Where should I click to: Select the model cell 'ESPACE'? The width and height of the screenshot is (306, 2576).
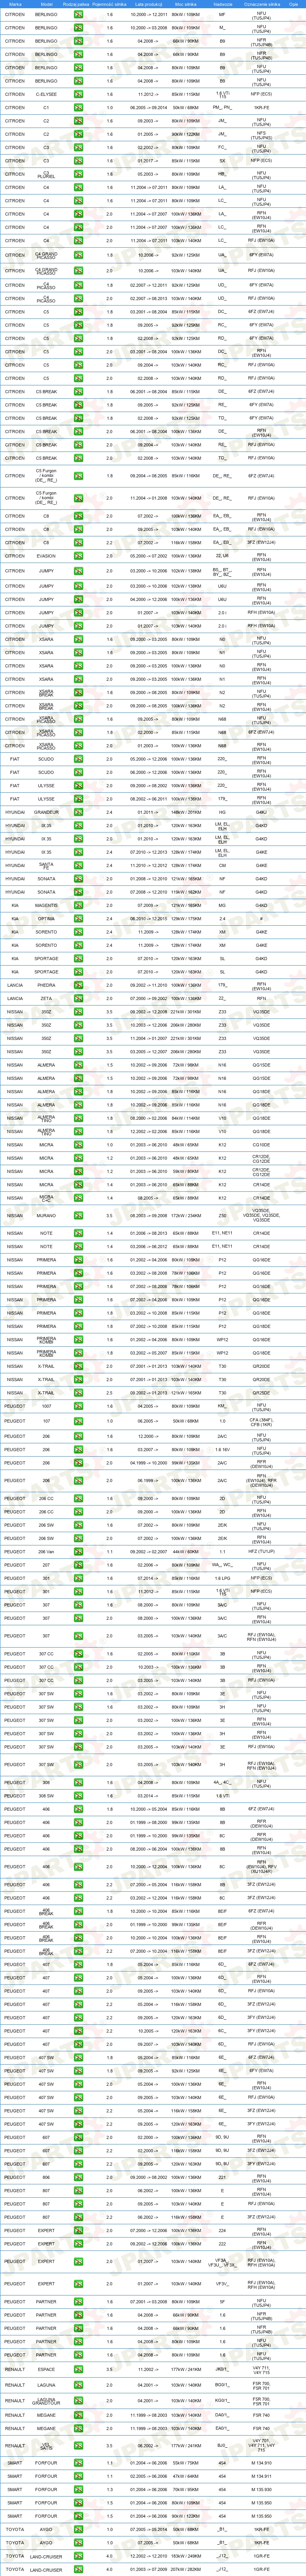pos(46,2369)
